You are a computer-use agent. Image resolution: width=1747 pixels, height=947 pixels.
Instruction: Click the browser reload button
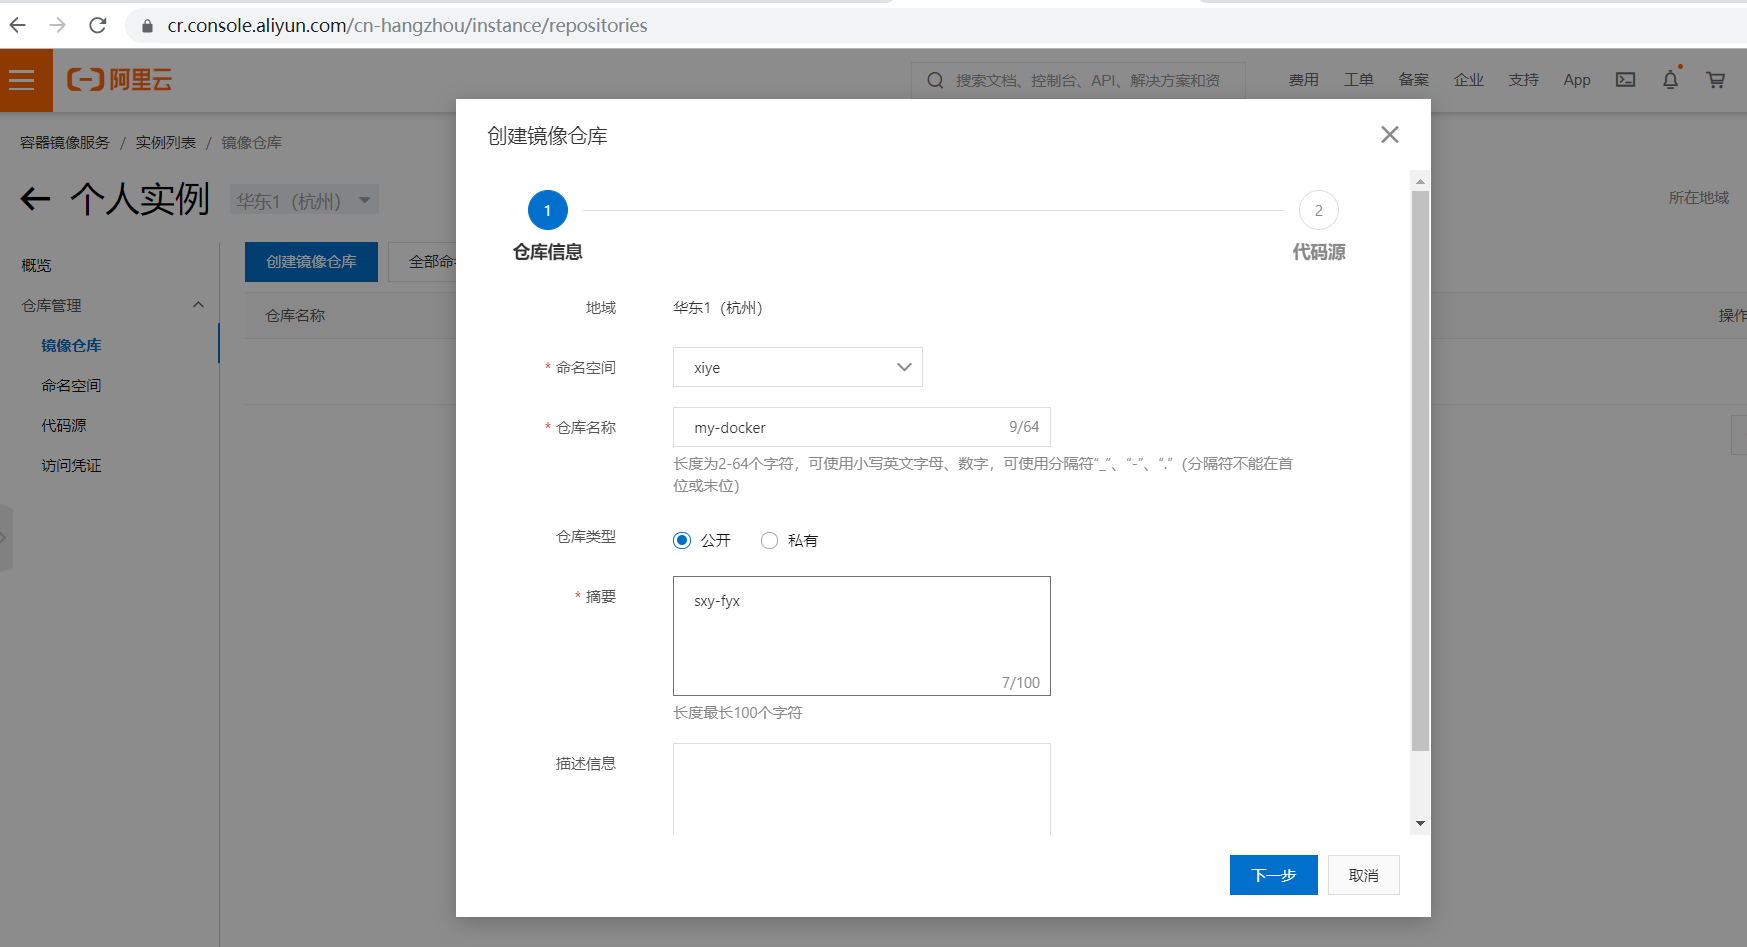[x=97, y=25]
